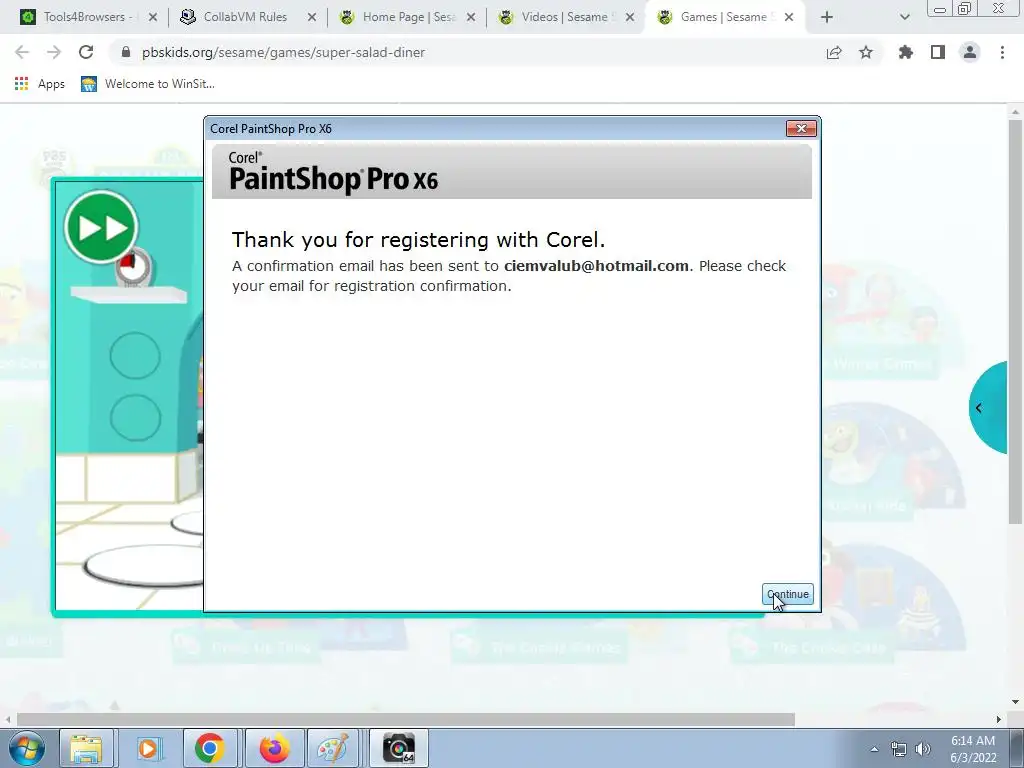This screenshot has height=768, width=1024.
Task: Toggle the Chrome side panel
Action: tap(938, 52)
